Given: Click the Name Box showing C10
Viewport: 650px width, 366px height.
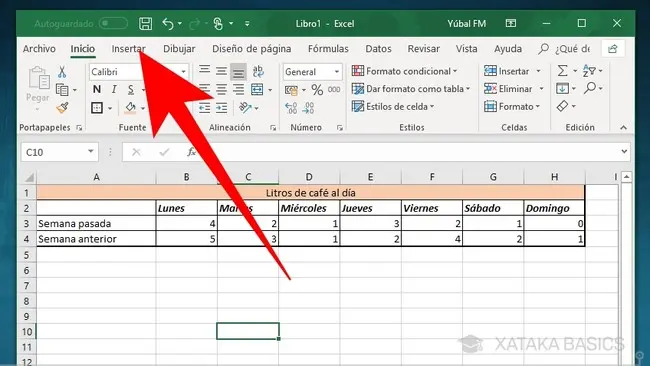Looking at the screenshot, I should [x=59, y=152].
